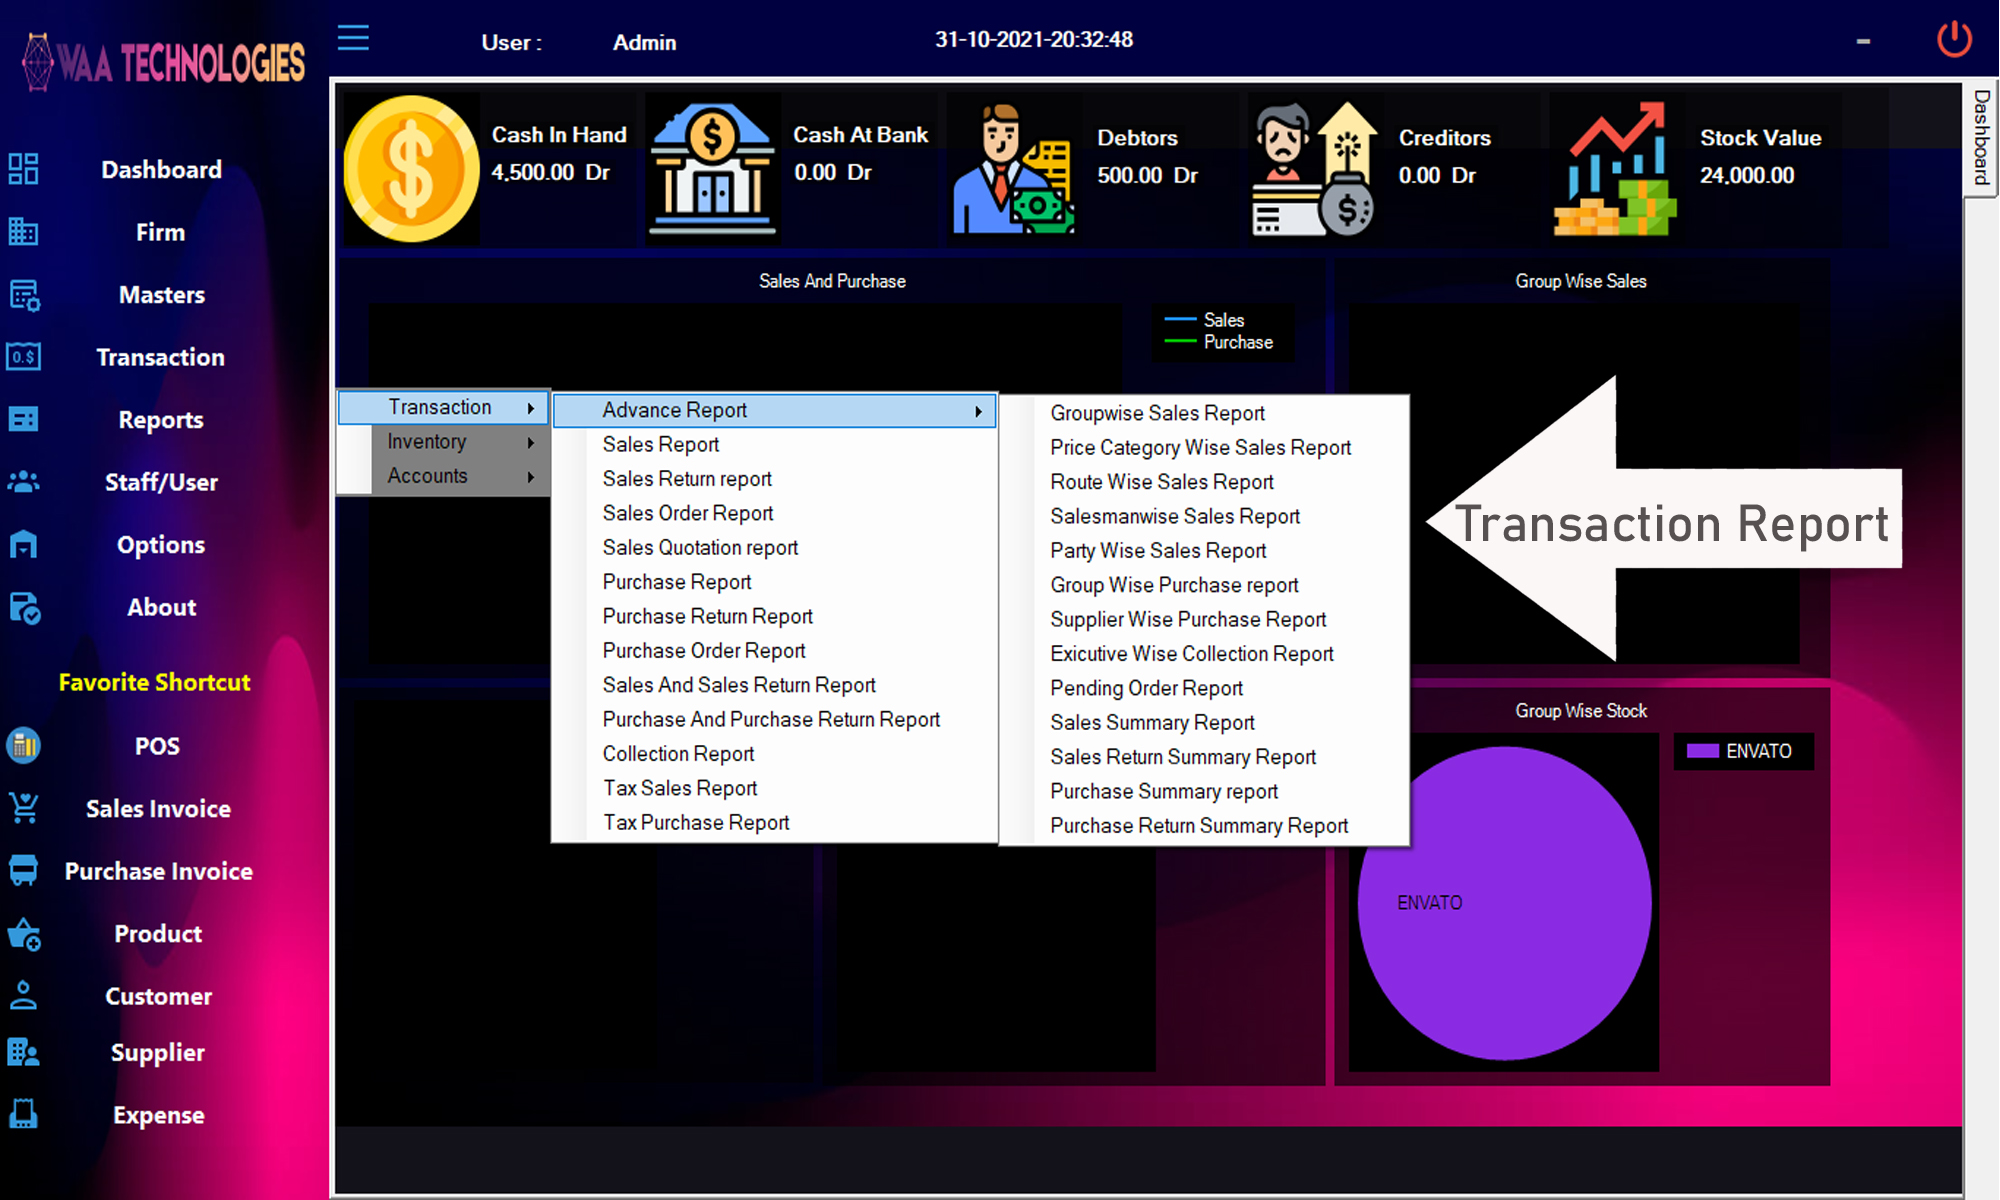Select Tax Purchase Report menu entry
The width and height of the screenshot is (2000, 1200).
[696, 822]
